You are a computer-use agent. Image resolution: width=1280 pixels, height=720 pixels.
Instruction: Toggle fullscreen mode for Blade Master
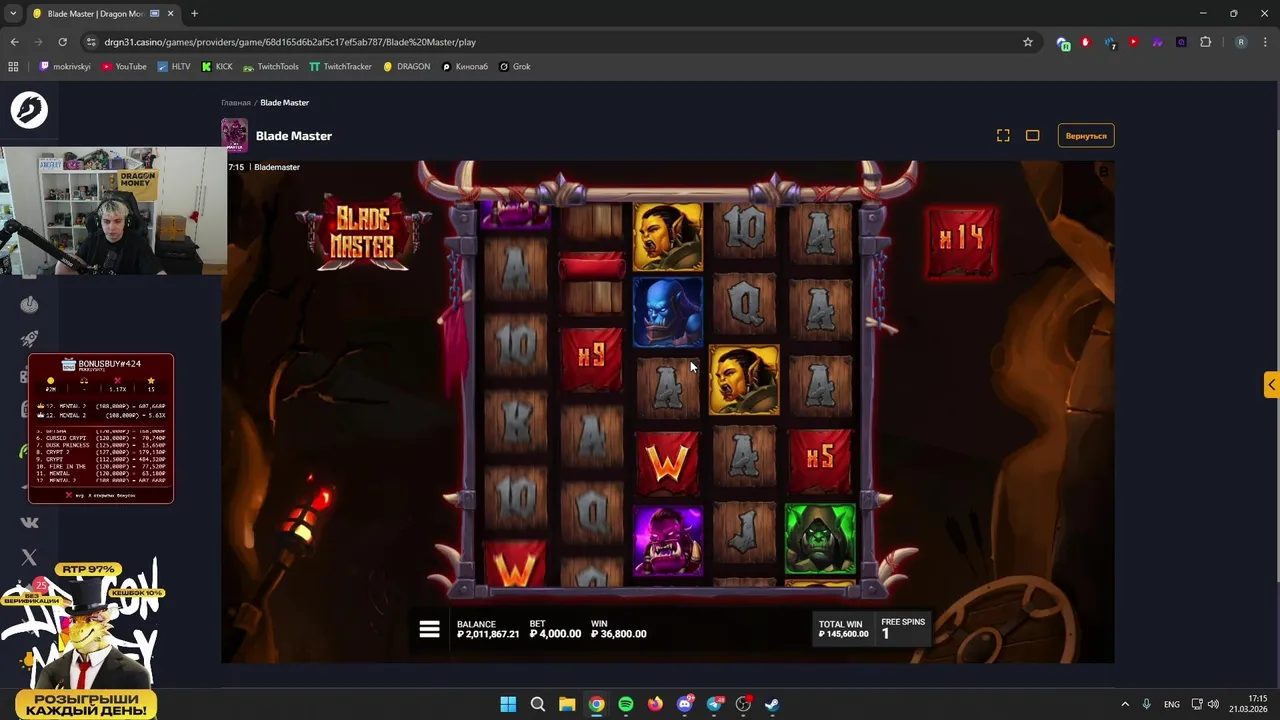pos(1003,135)
